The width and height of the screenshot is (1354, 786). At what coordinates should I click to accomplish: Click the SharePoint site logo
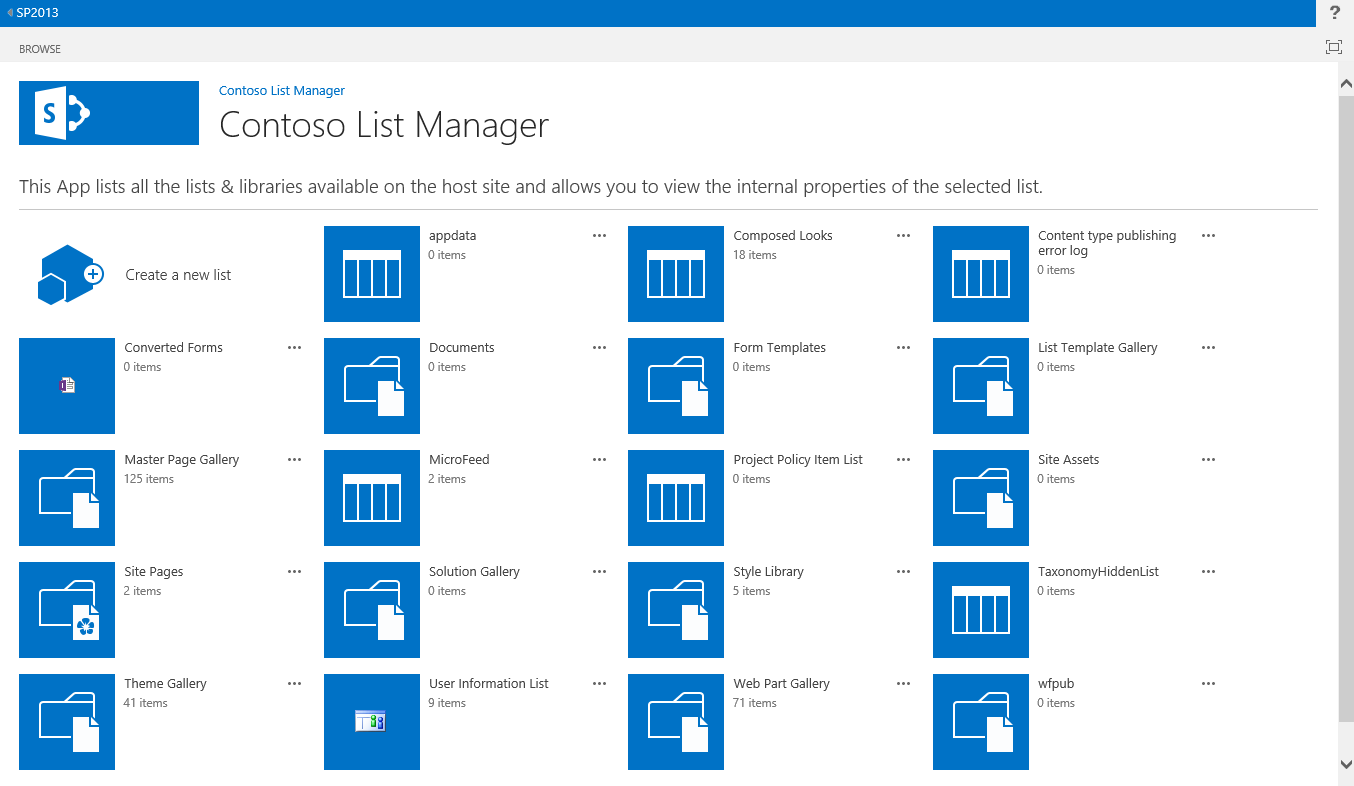click(x=109, y=113)
